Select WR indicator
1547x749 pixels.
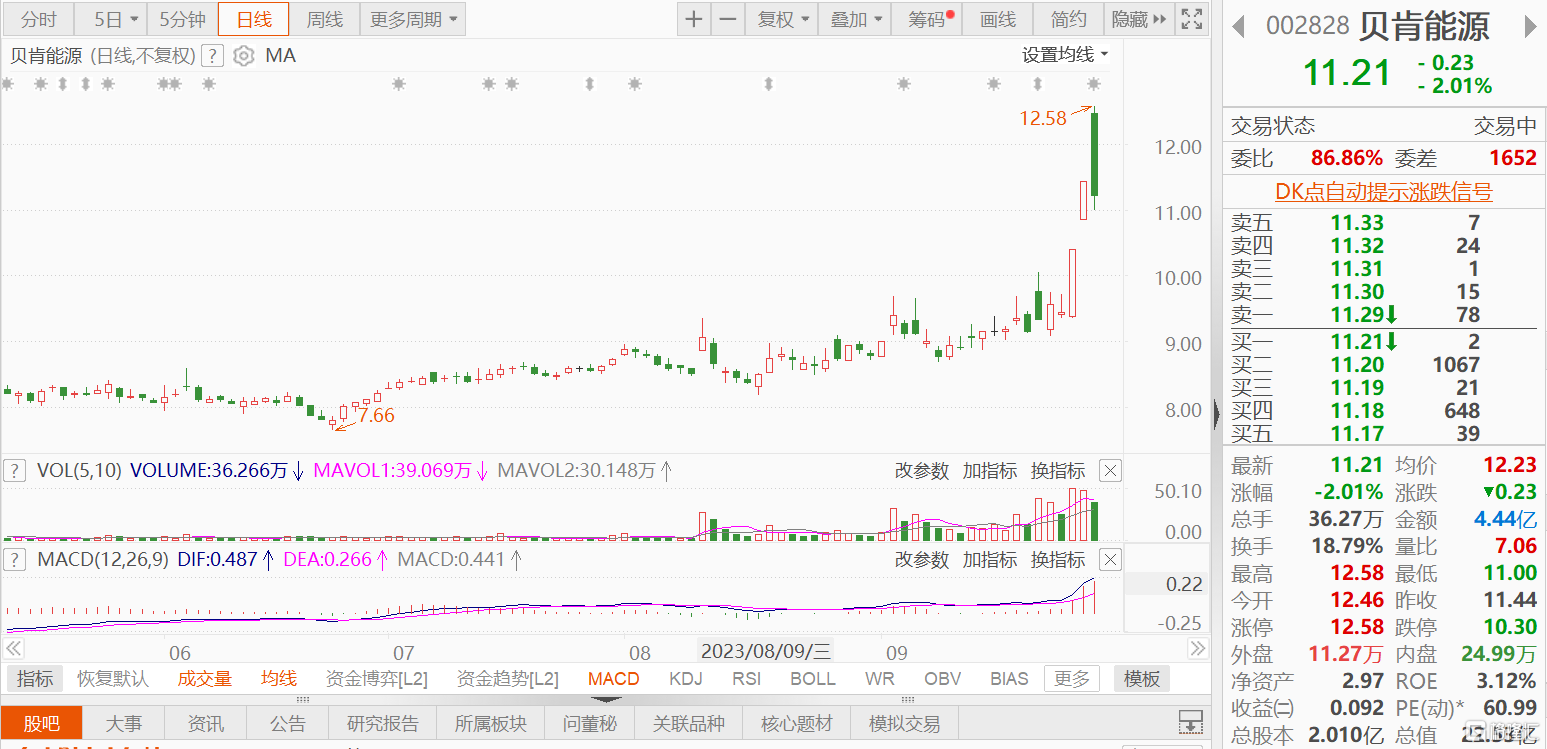click(x=880, y=679)
